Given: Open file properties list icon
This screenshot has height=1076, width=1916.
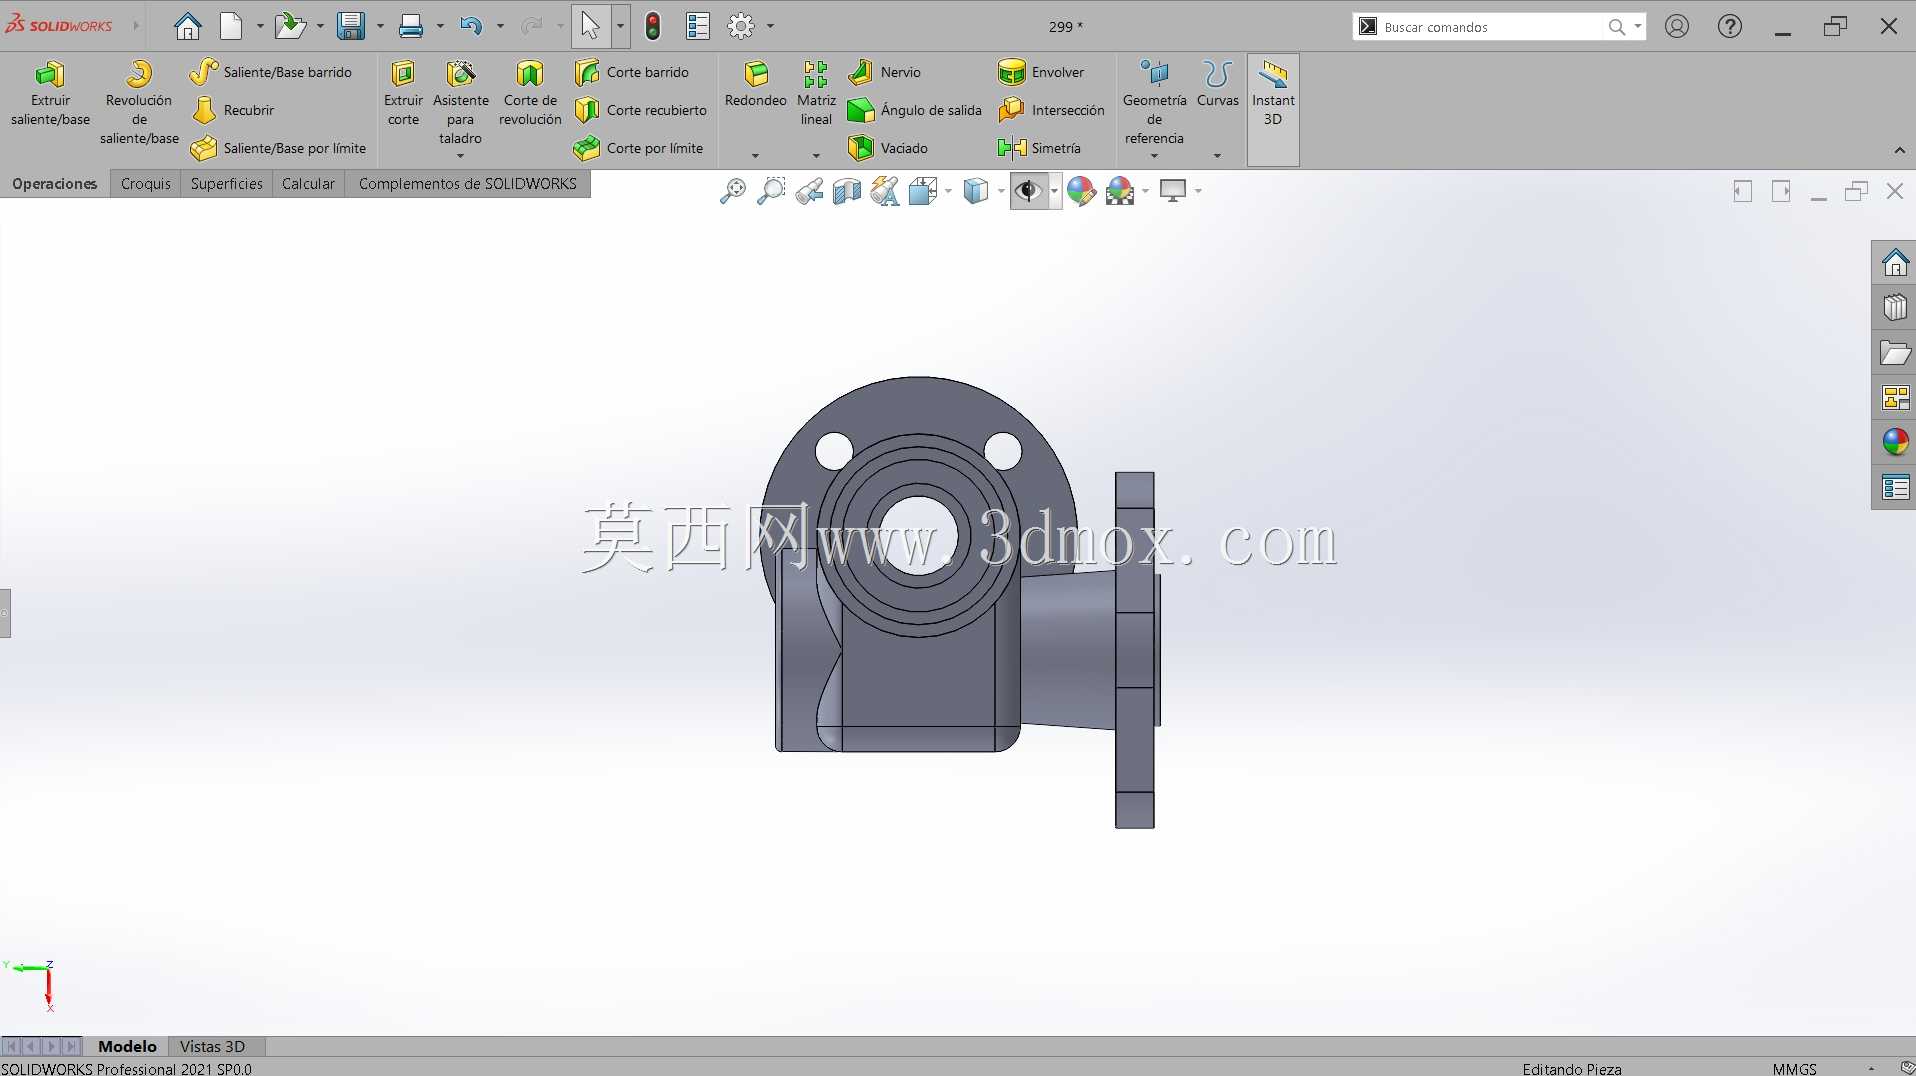Looking at the screenshot, I should pos(698,26).
